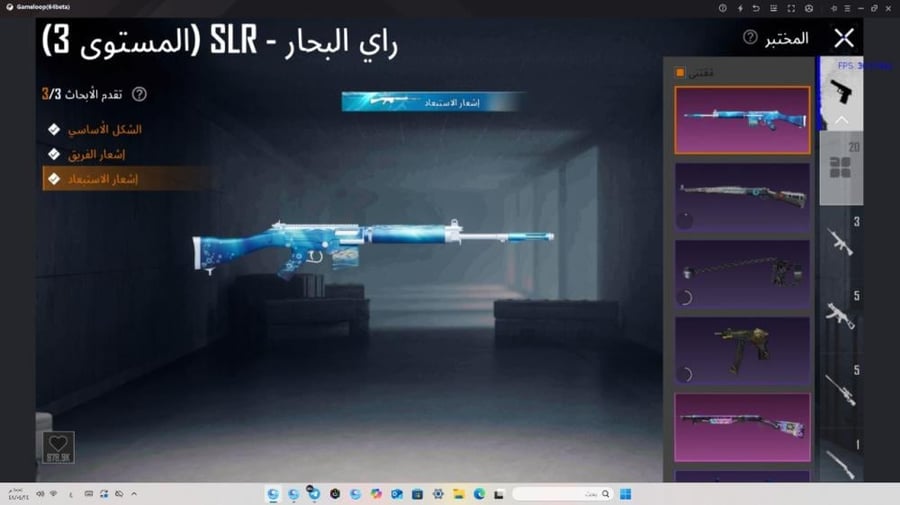The width and height of the screenshot is (900, 505).
Task: Open the clock and date in taskbar
Action: point(17,494)
